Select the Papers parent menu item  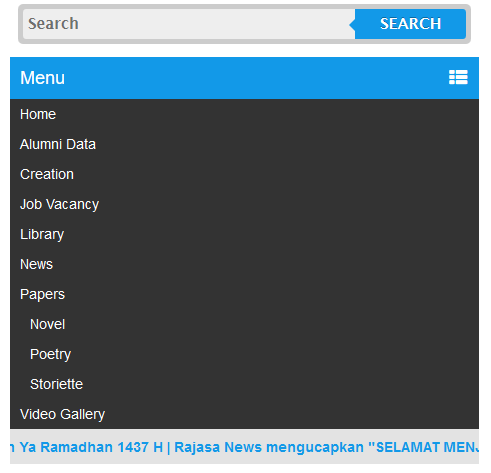point(244,294)
